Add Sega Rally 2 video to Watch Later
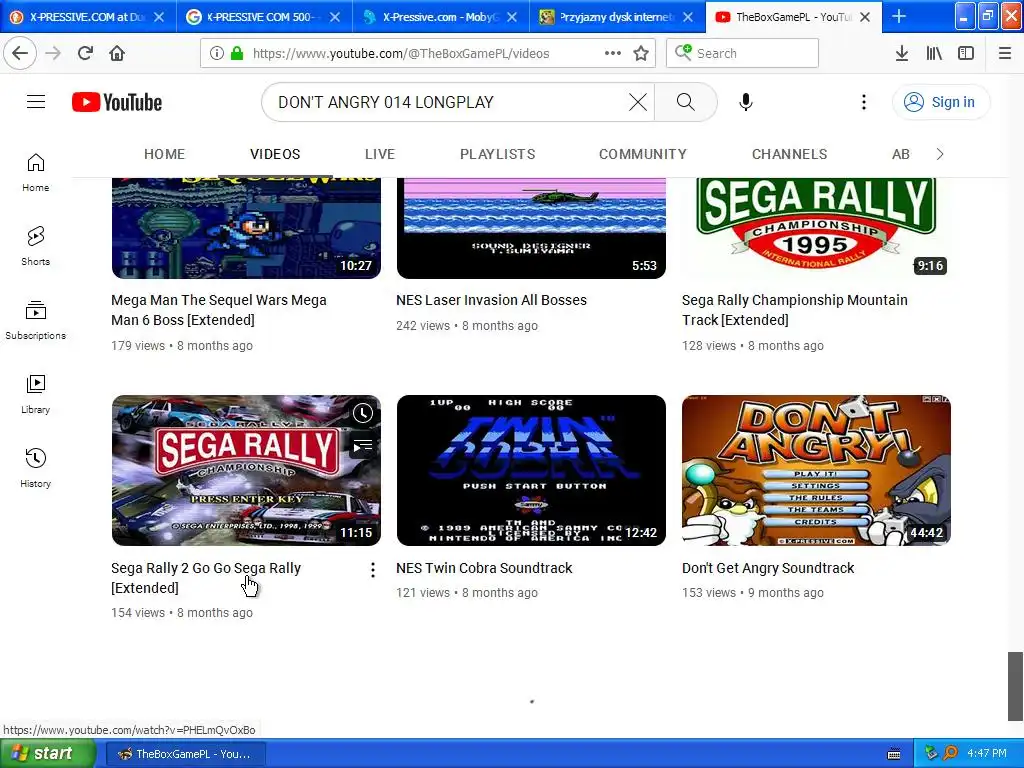This screenshot has height=768, width=1024. 362,413
